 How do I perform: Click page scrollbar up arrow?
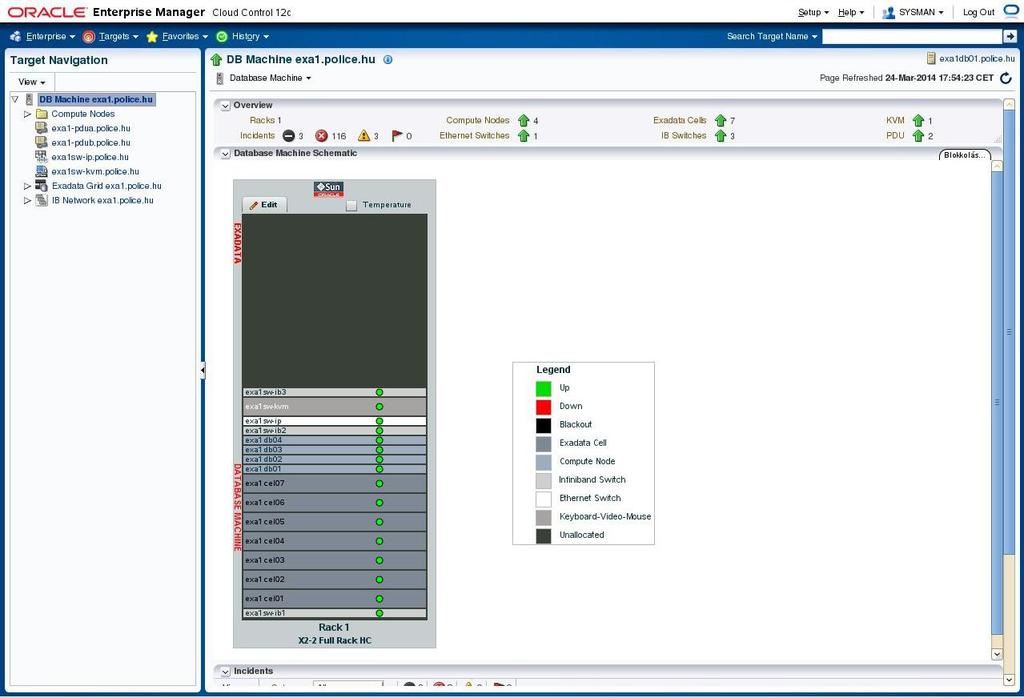[x=1009, y=104]
